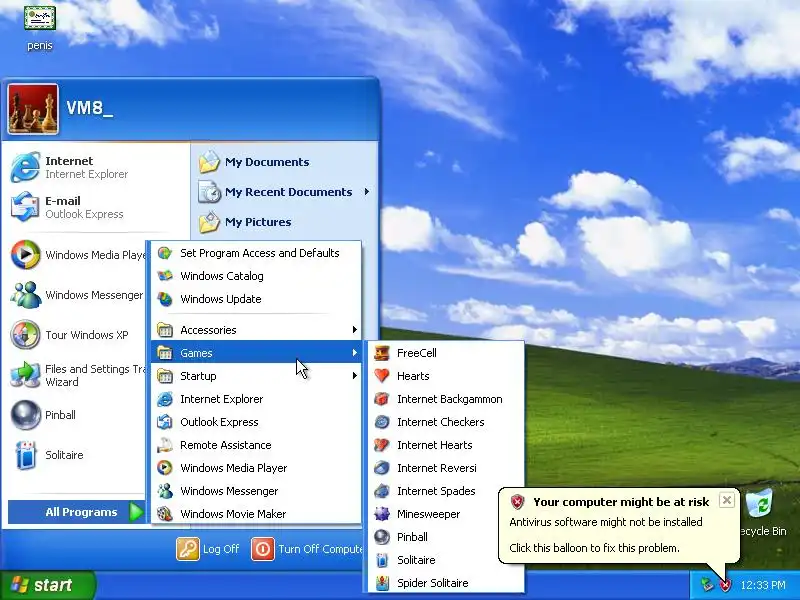The image size is (800, 600).
Task: Choose Windows Messenger in All Programs list
Action: coord(256,491)
